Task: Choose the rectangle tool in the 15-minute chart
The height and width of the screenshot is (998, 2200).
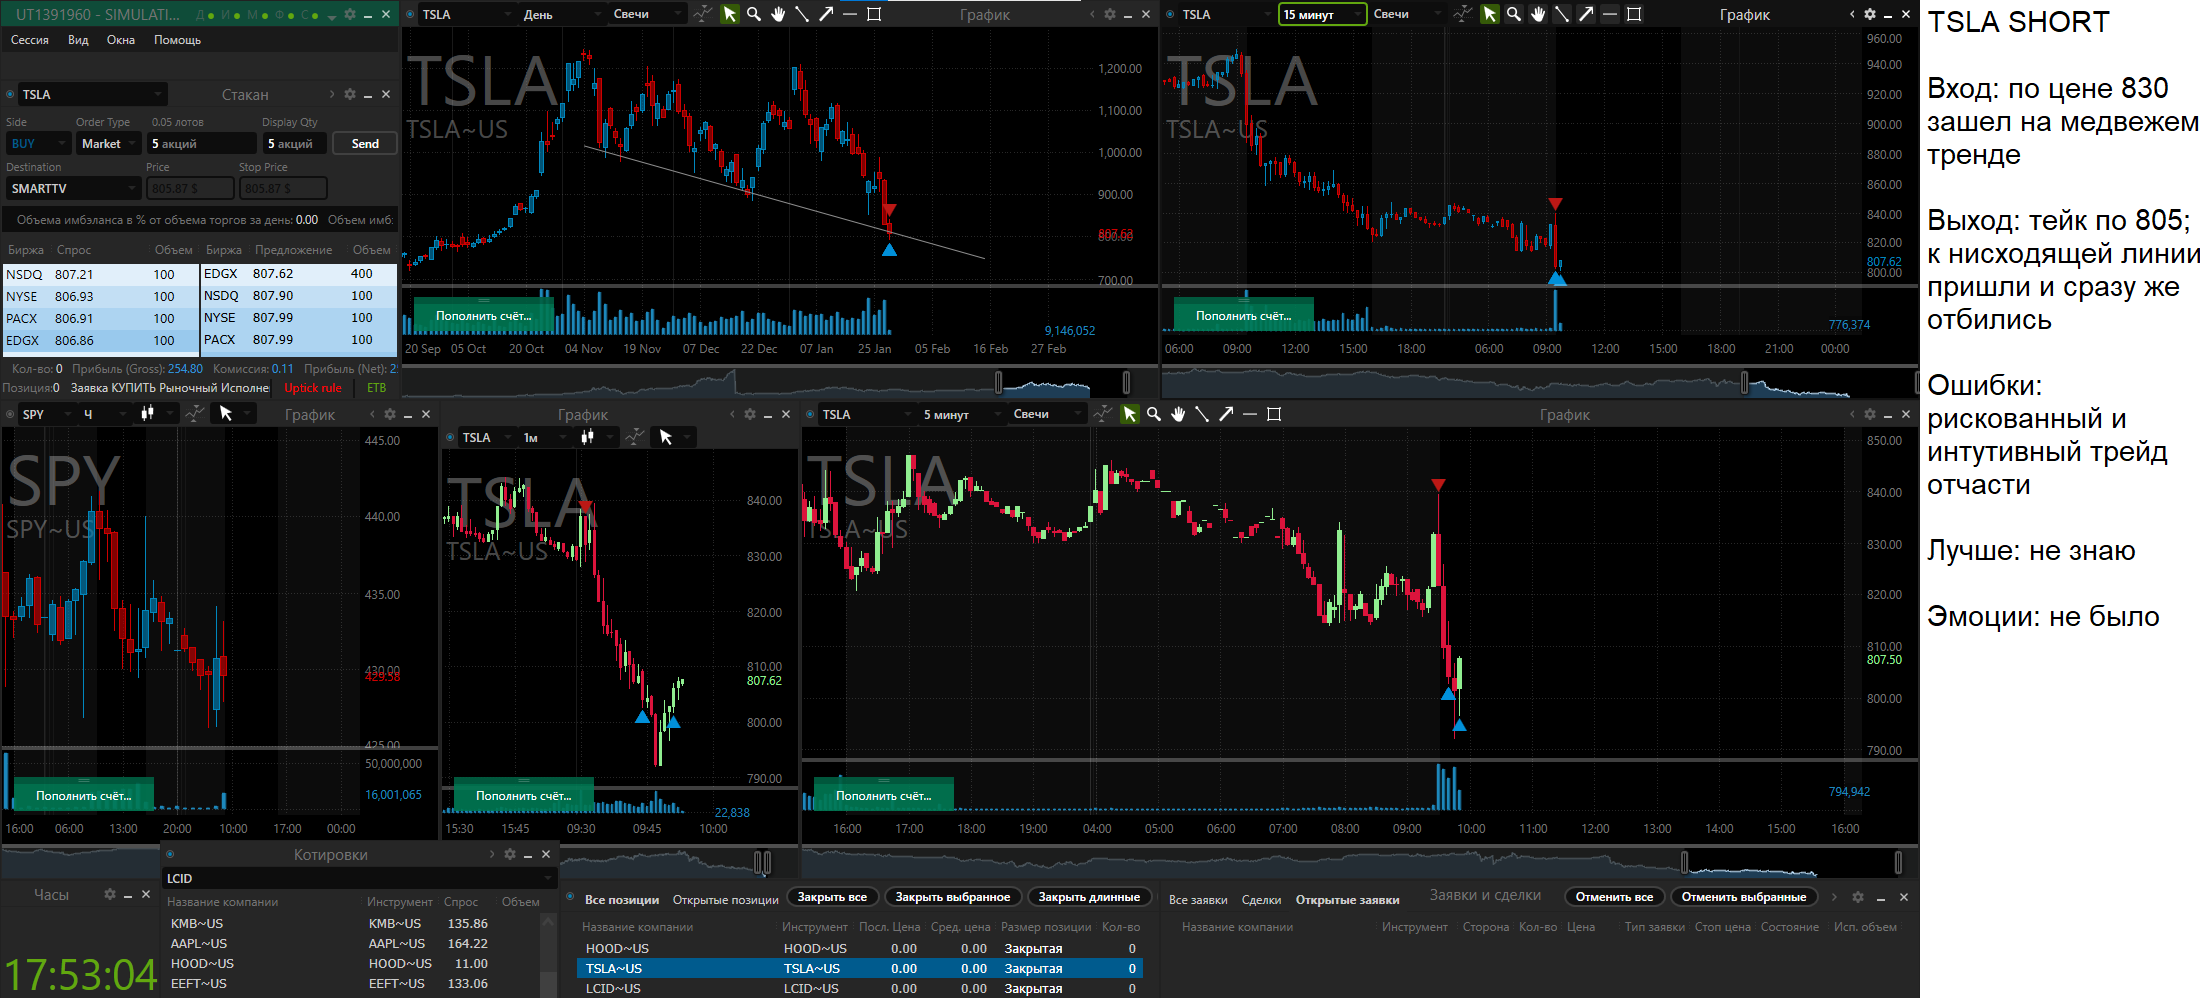Action: [x=1633, y=14]
